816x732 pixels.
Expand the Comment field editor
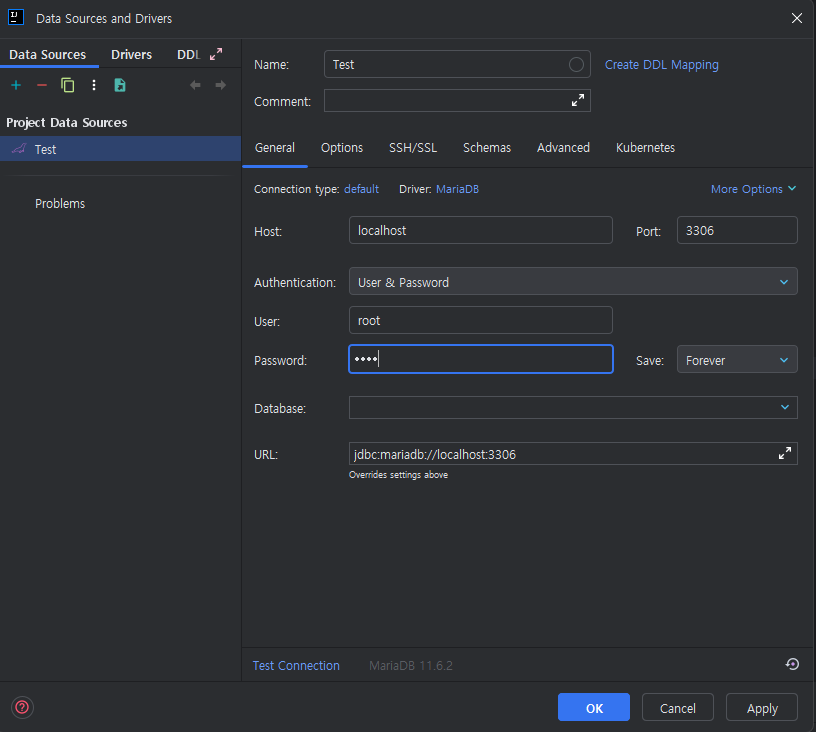pyautogui.click(x=578, y=100)
